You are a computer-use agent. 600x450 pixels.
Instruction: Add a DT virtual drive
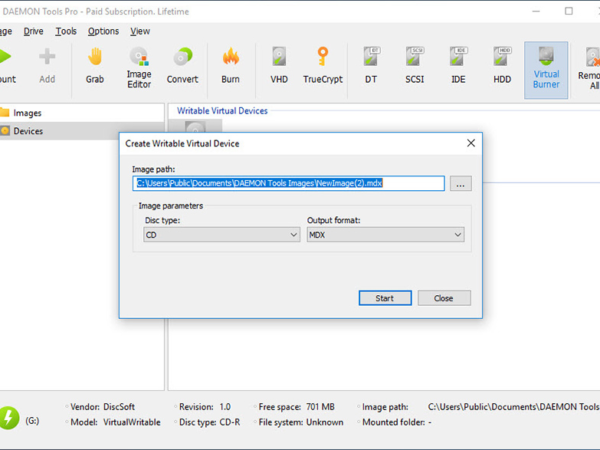pyautogui.click(x=371, y=65)
